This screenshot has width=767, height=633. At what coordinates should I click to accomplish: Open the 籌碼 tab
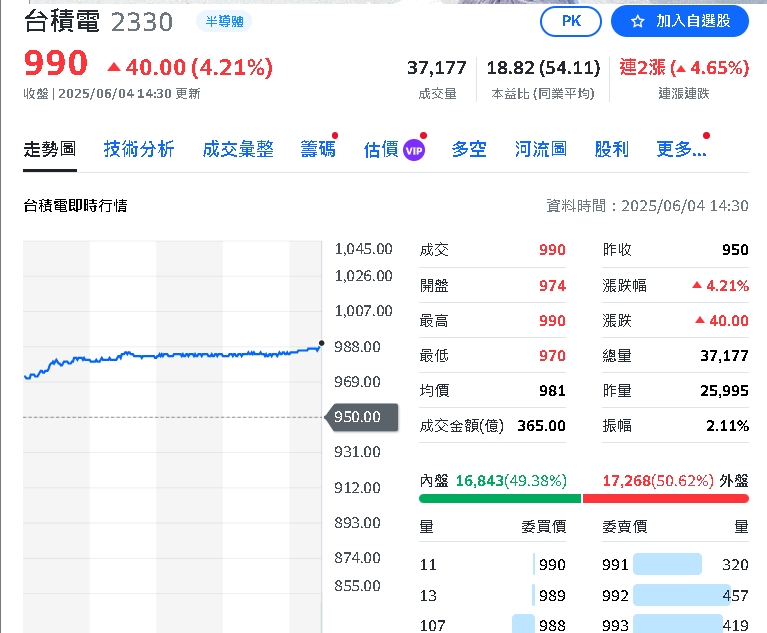(318, 149)
